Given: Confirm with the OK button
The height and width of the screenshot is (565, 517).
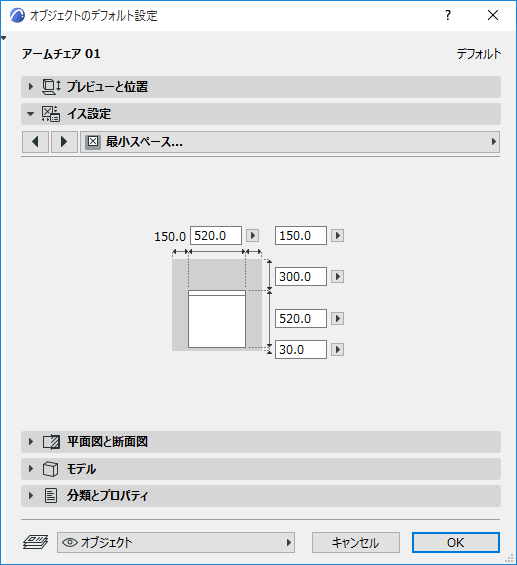Looking at the screenshot, I should tap(456, 542).
